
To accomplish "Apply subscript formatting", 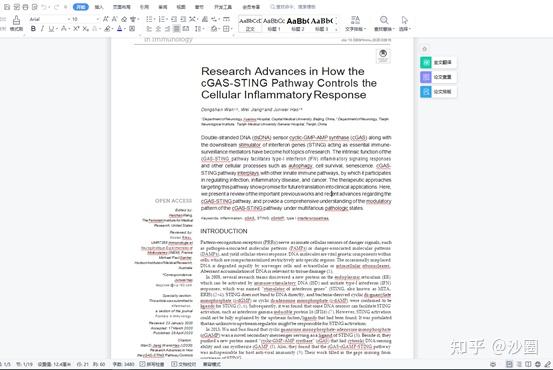I will pos(85,29).
